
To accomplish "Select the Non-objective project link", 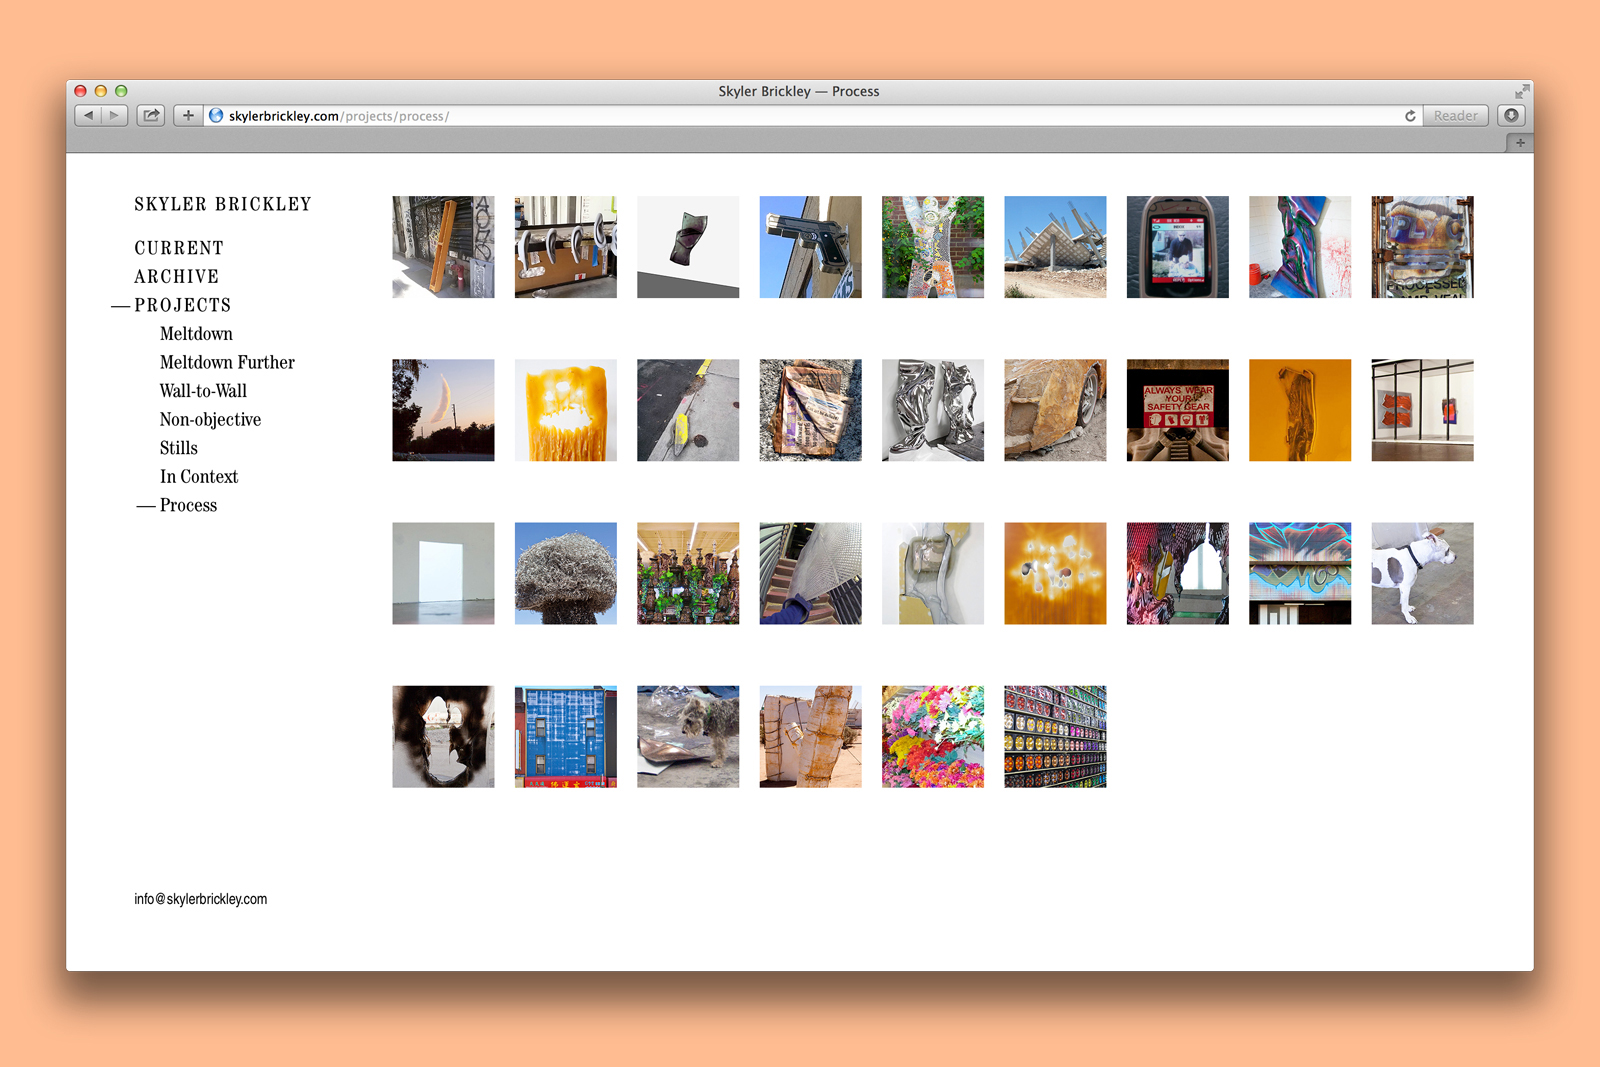I will click(x=210, y=420).
